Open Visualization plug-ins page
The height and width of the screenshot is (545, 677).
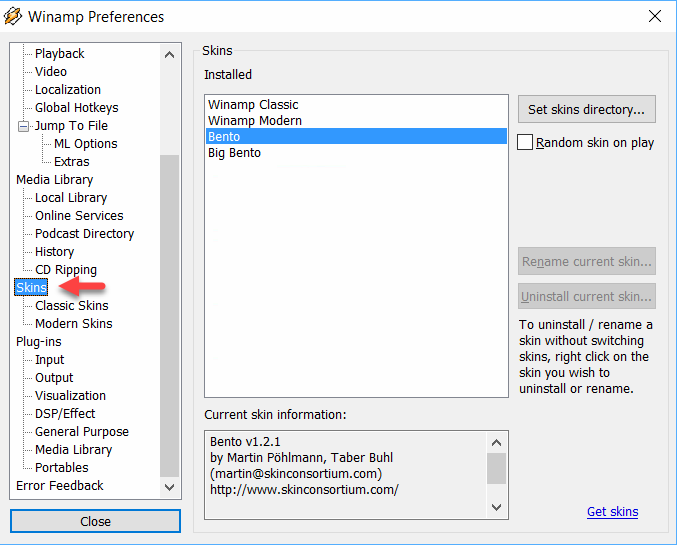tap(70, 396)
